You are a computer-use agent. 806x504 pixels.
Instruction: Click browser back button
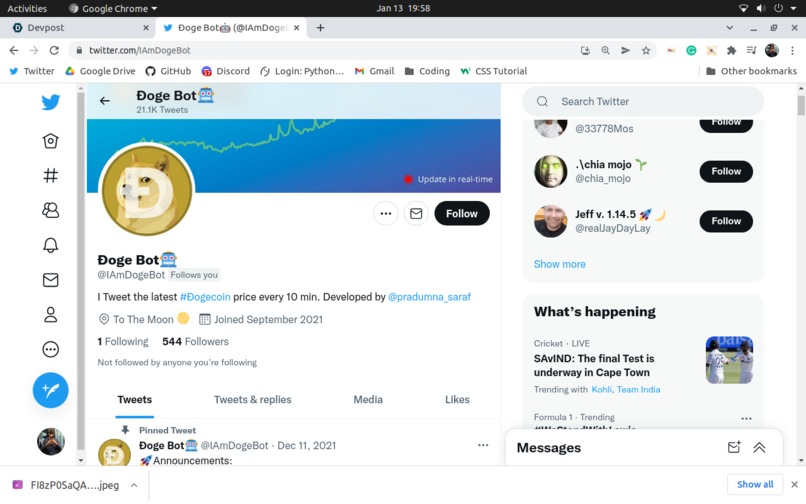point(14,50)
